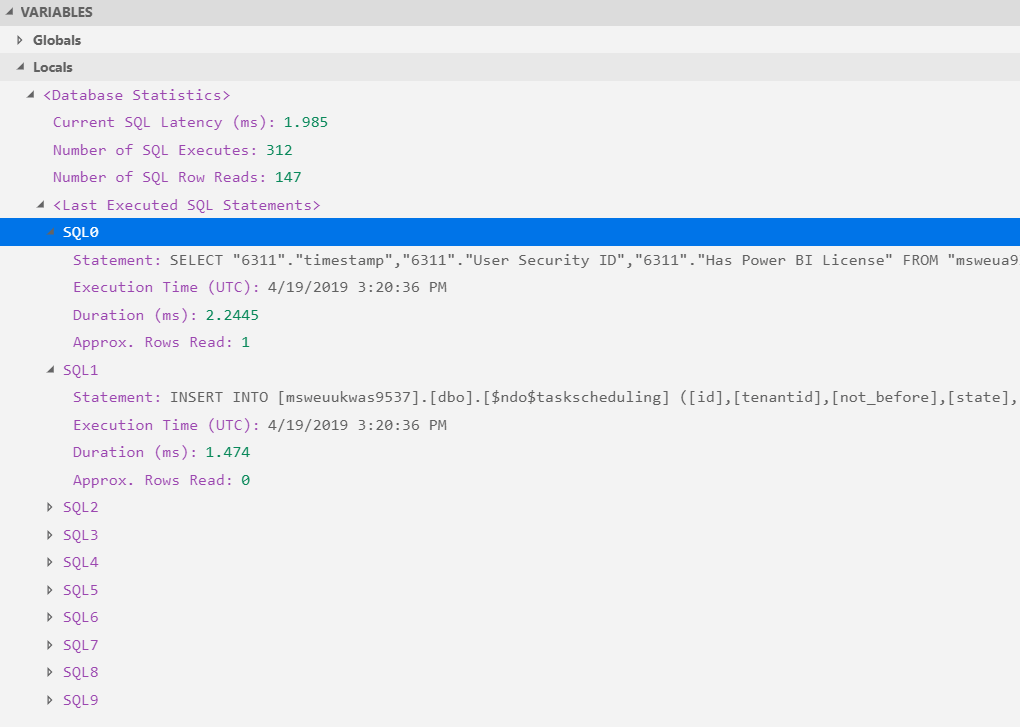Image resolution: width=1020 pixels, height=727 pixels.
Task: Collapse the SQL0 node arrow
Action: 50,232
